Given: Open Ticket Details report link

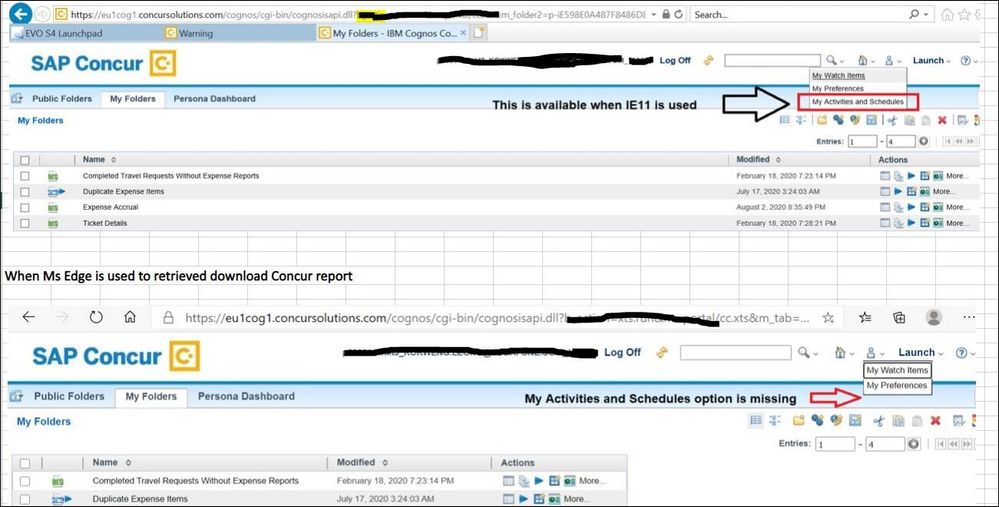Looking at the screenshot, I should (x=104, y=224).
